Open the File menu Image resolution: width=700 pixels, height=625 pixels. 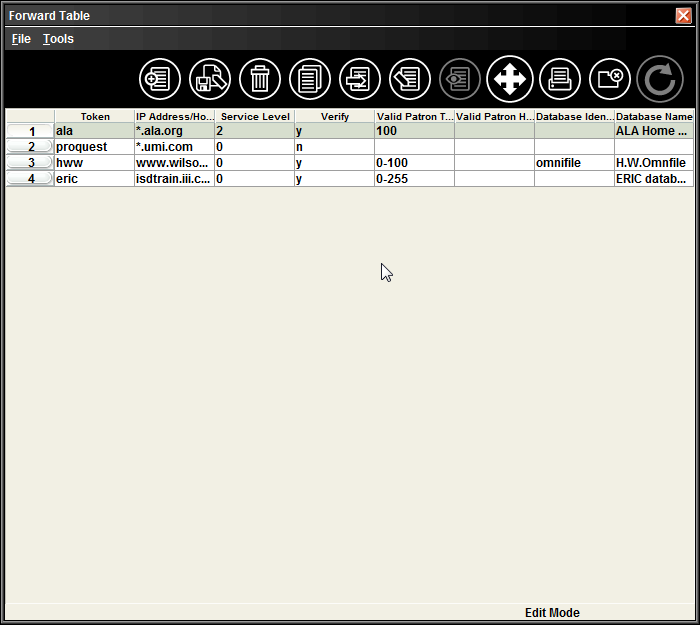coord(21,39)
